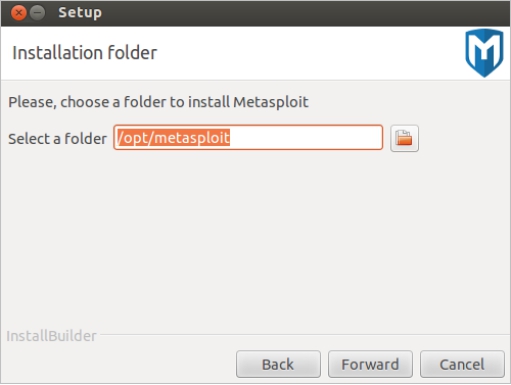
Task: Click the Installation folder heading
Action: pyautogui.click(x=84, y=53)
